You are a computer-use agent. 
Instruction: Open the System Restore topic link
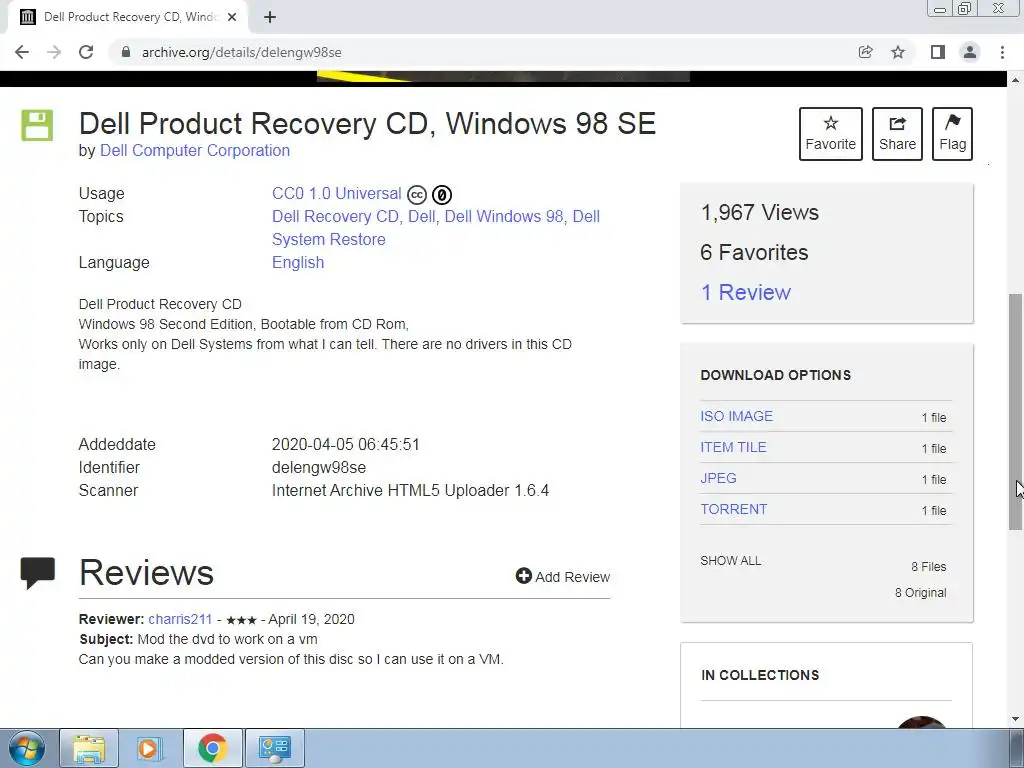[328, 239]
